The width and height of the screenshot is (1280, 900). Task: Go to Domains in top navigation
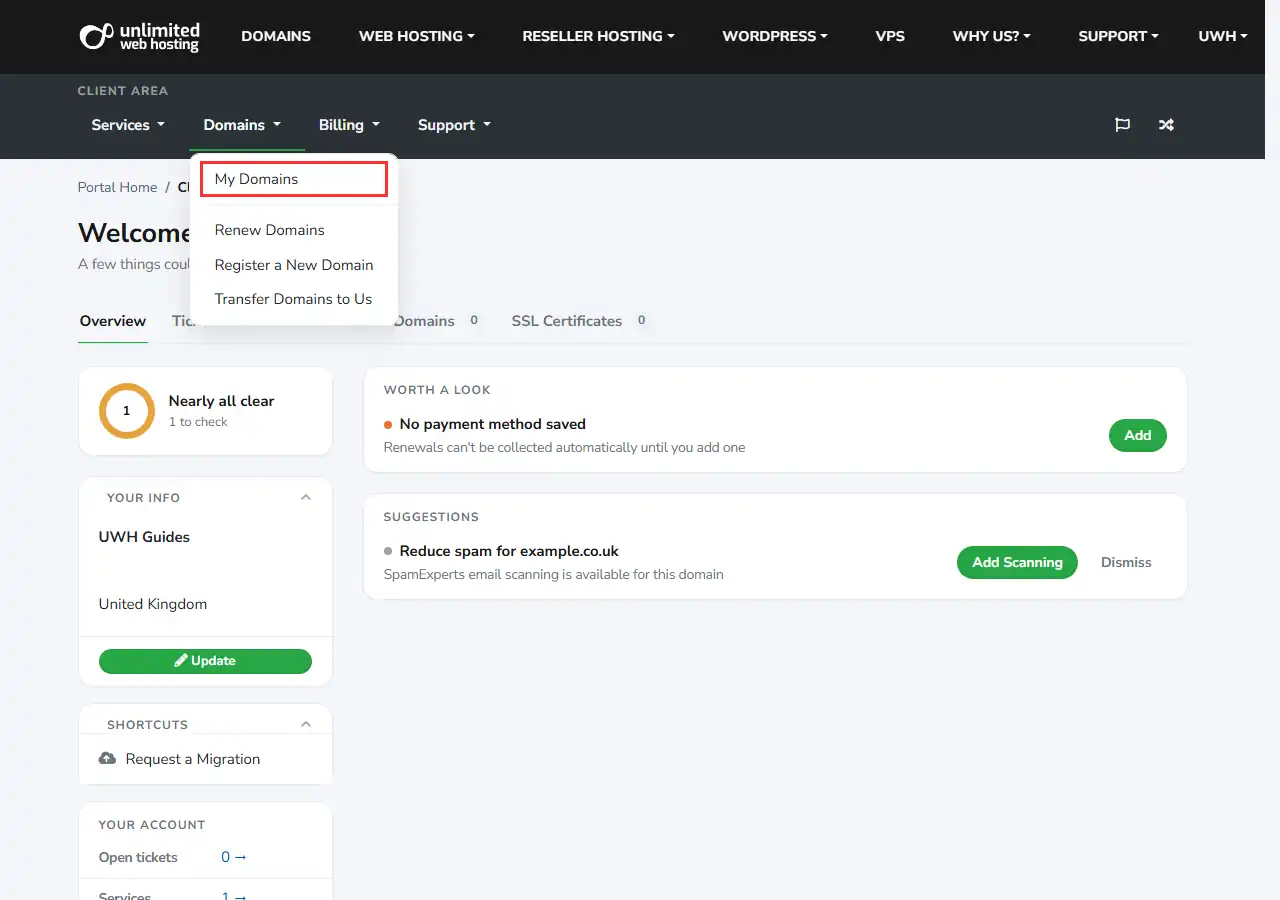point(276,36)
